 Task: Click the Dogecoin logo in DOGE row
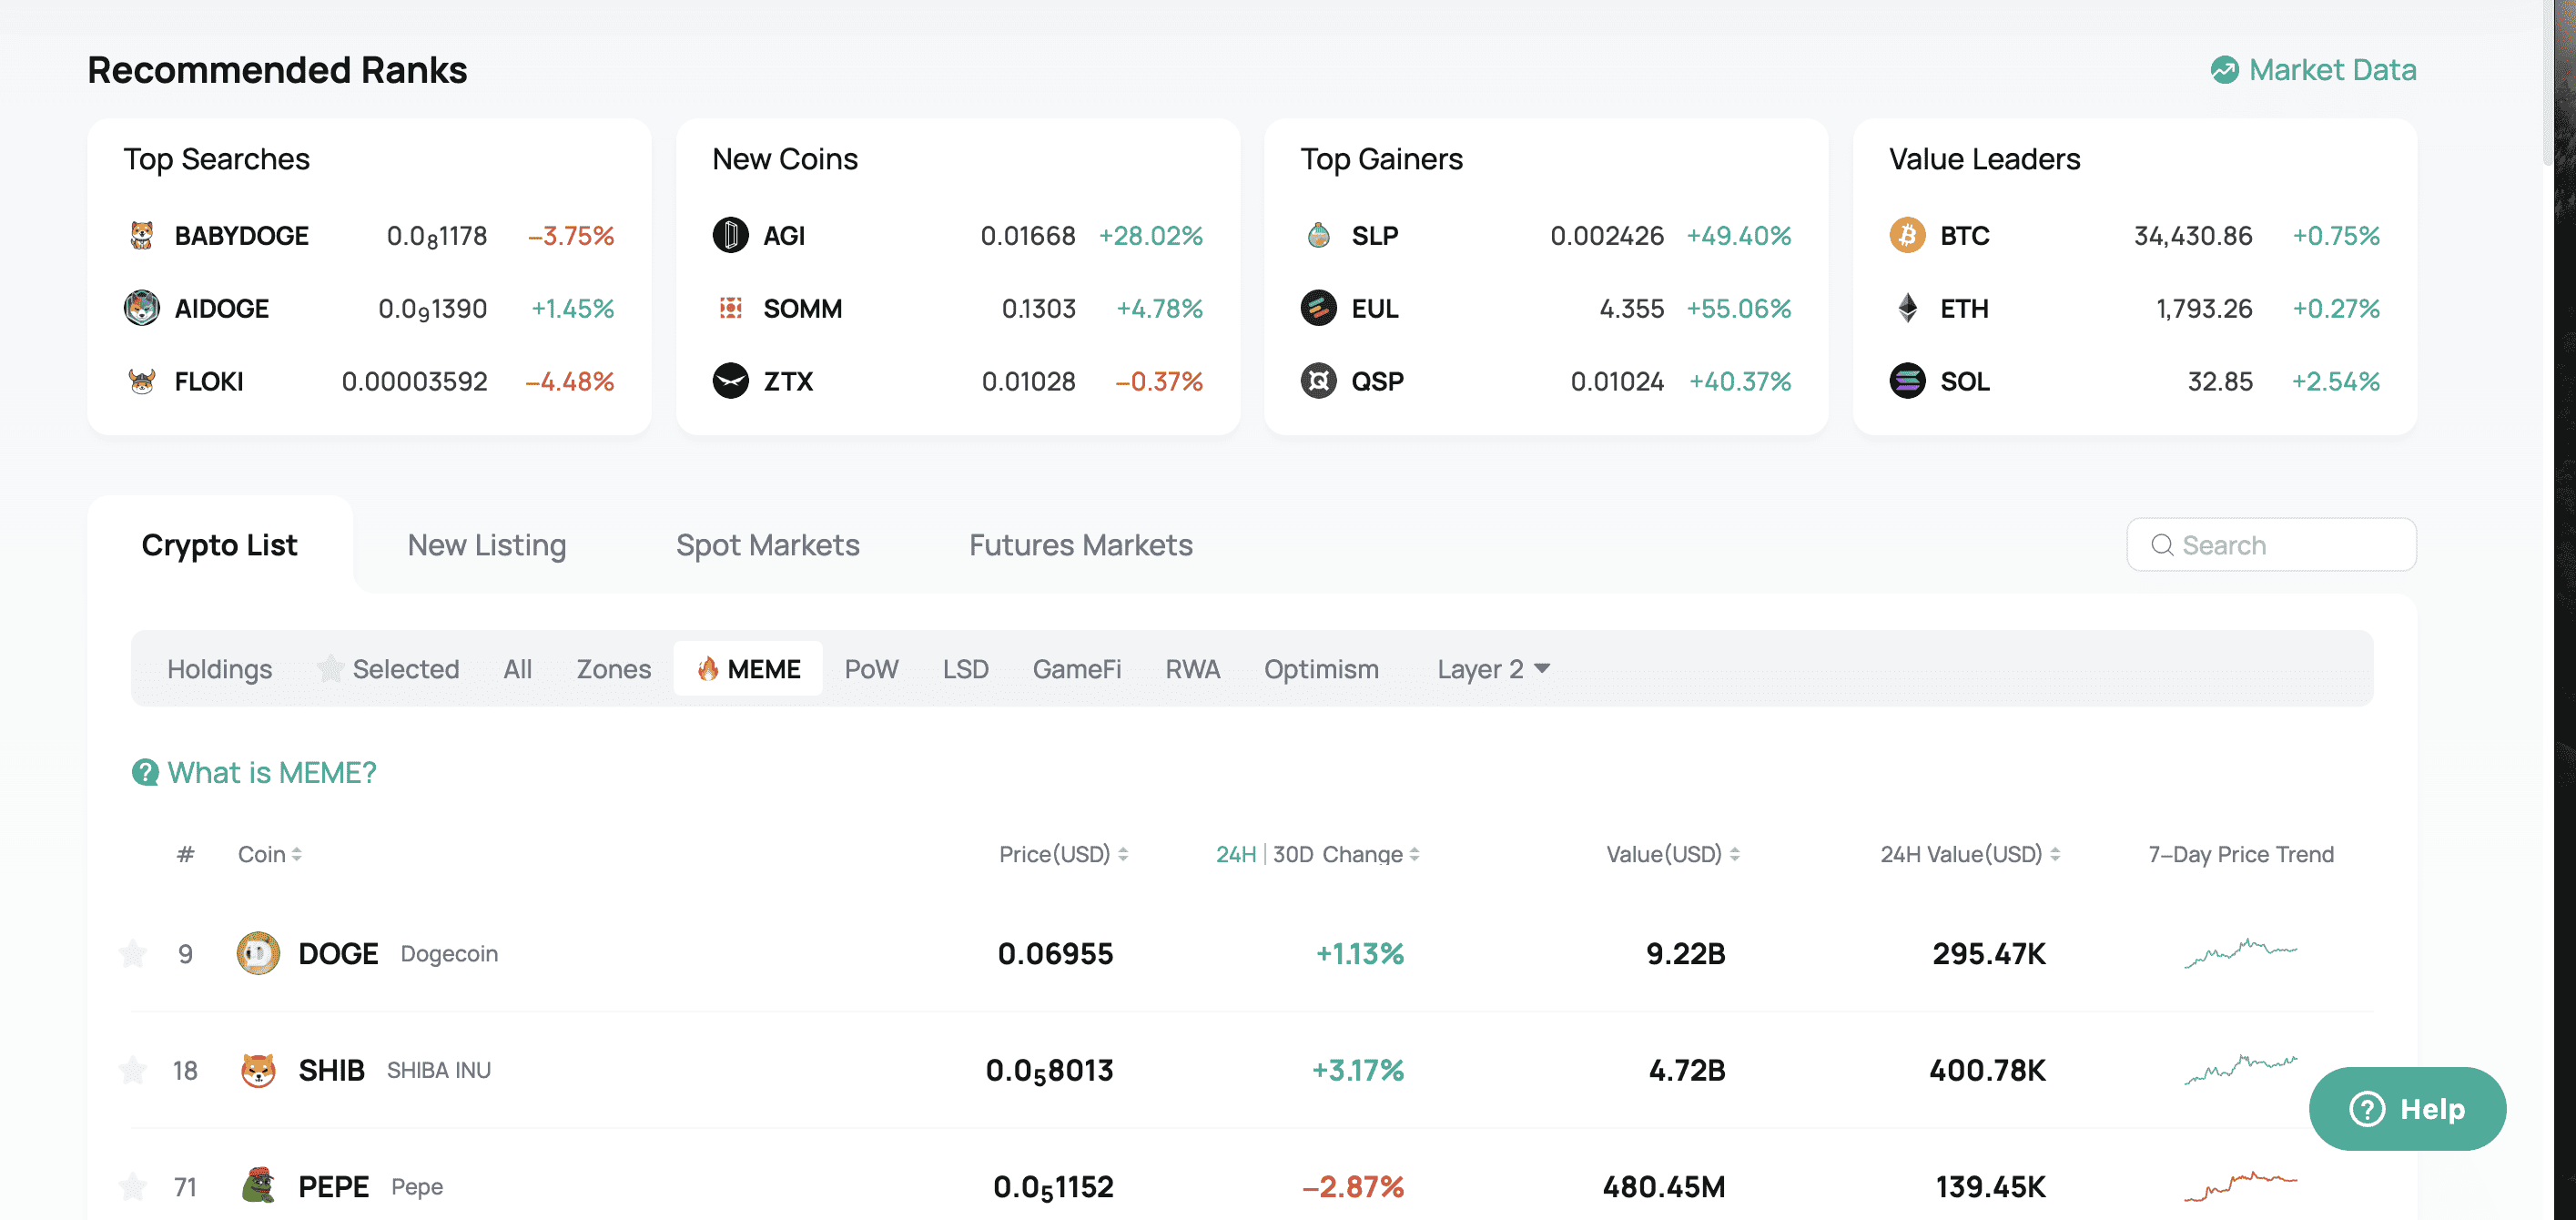(258, 953)
